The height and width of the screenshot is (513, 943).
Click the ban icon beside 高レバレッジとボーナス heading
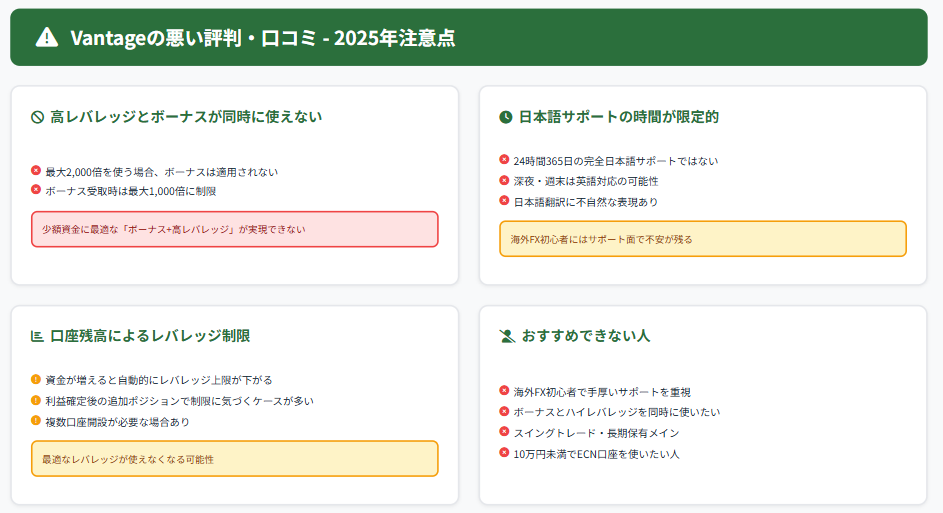(x=37, y=118)
